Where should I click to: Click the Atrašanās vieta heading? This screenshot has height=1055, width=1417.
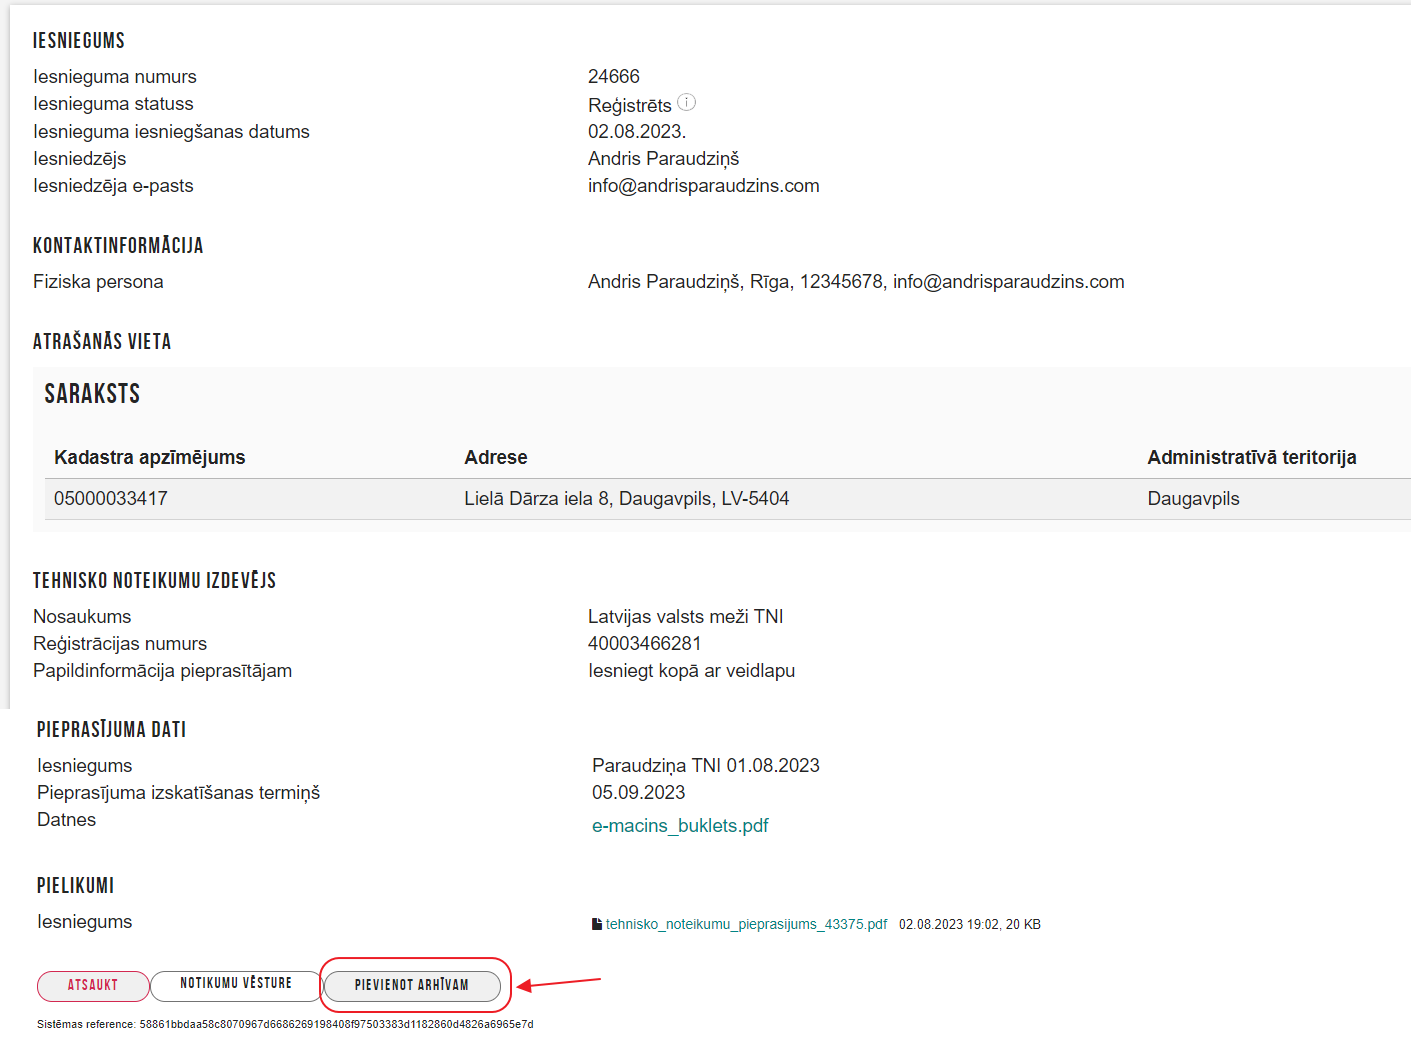(102, 341)
